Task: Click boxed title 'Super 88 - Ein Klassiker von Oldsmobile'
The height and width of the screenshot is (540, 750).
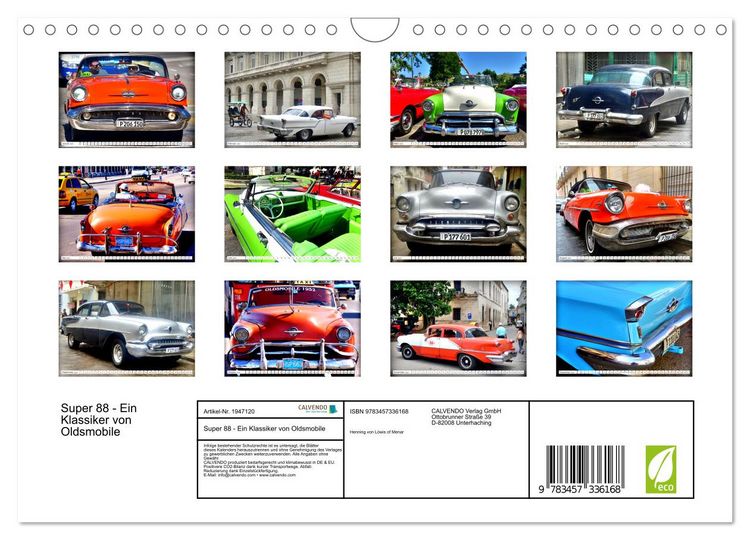Action: (265, 429)
